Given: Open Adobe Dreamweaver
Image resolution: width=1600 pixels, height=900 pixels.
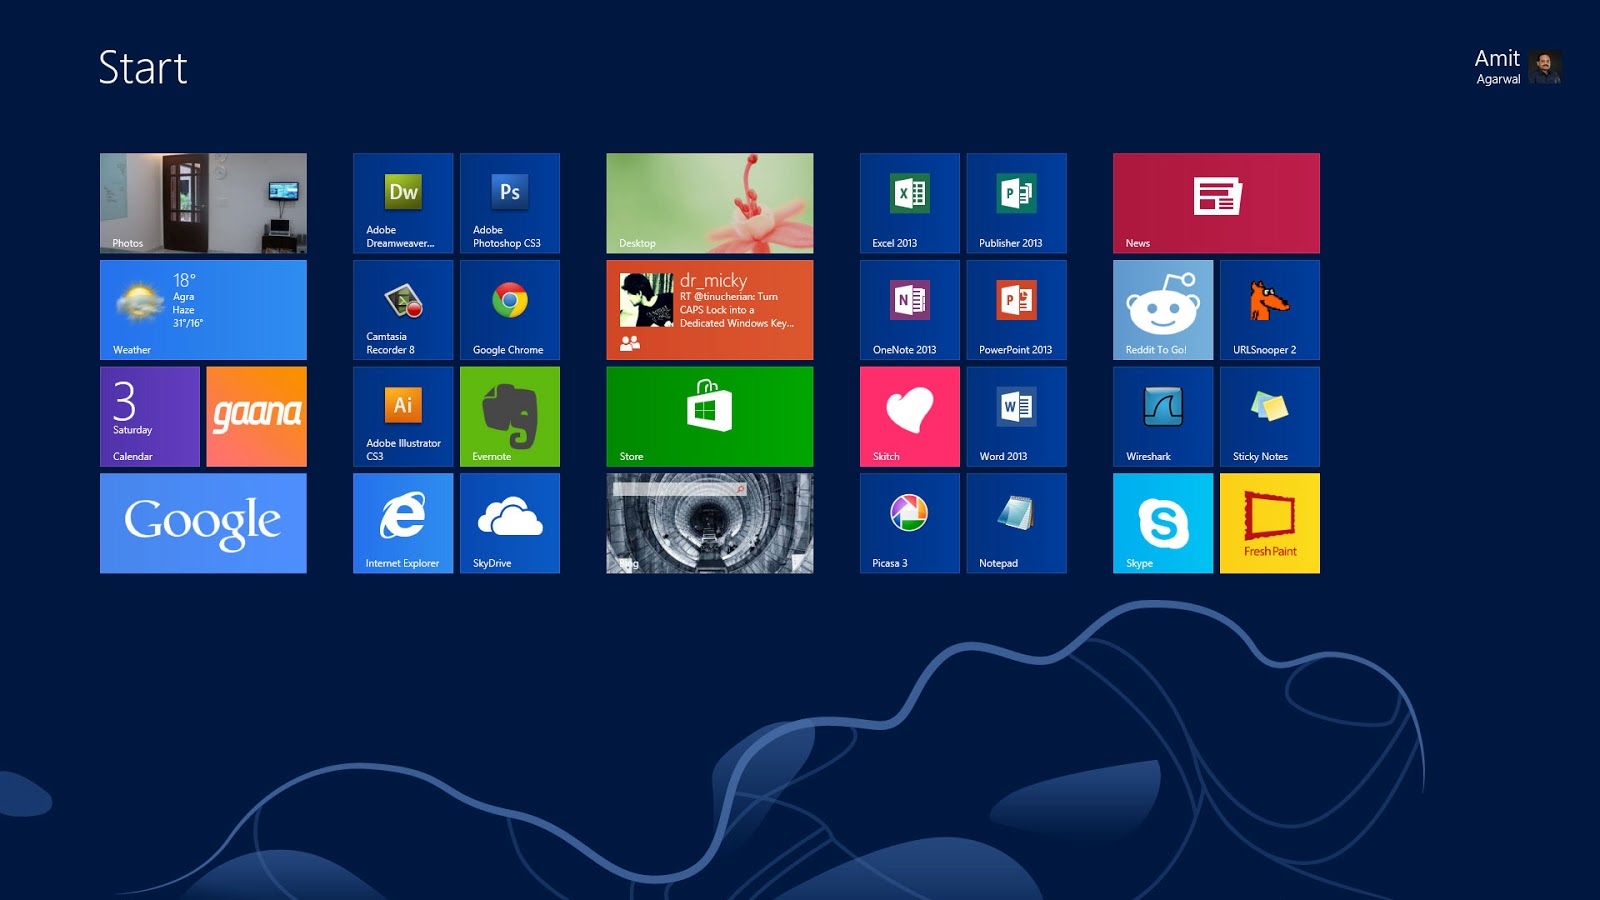Looking at the screenshot, I should point(403,203).
